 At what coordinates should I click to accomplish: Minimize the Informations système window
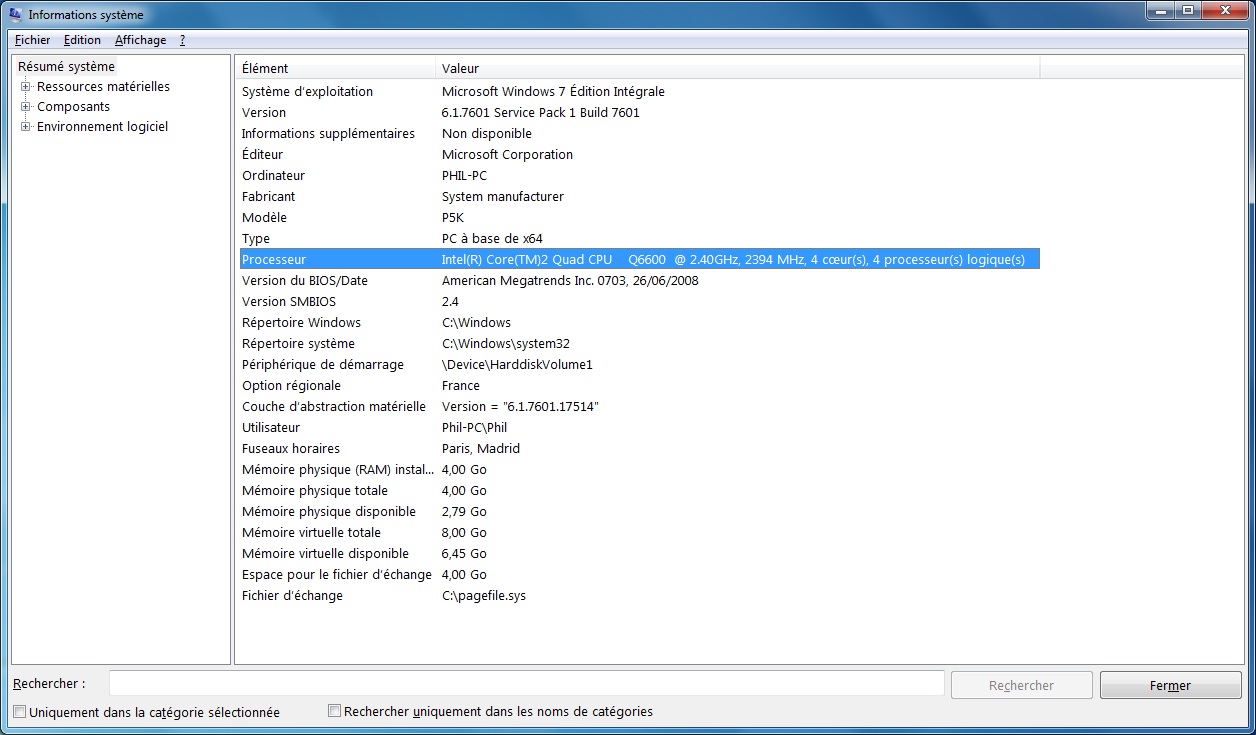tap(1163, 10)
